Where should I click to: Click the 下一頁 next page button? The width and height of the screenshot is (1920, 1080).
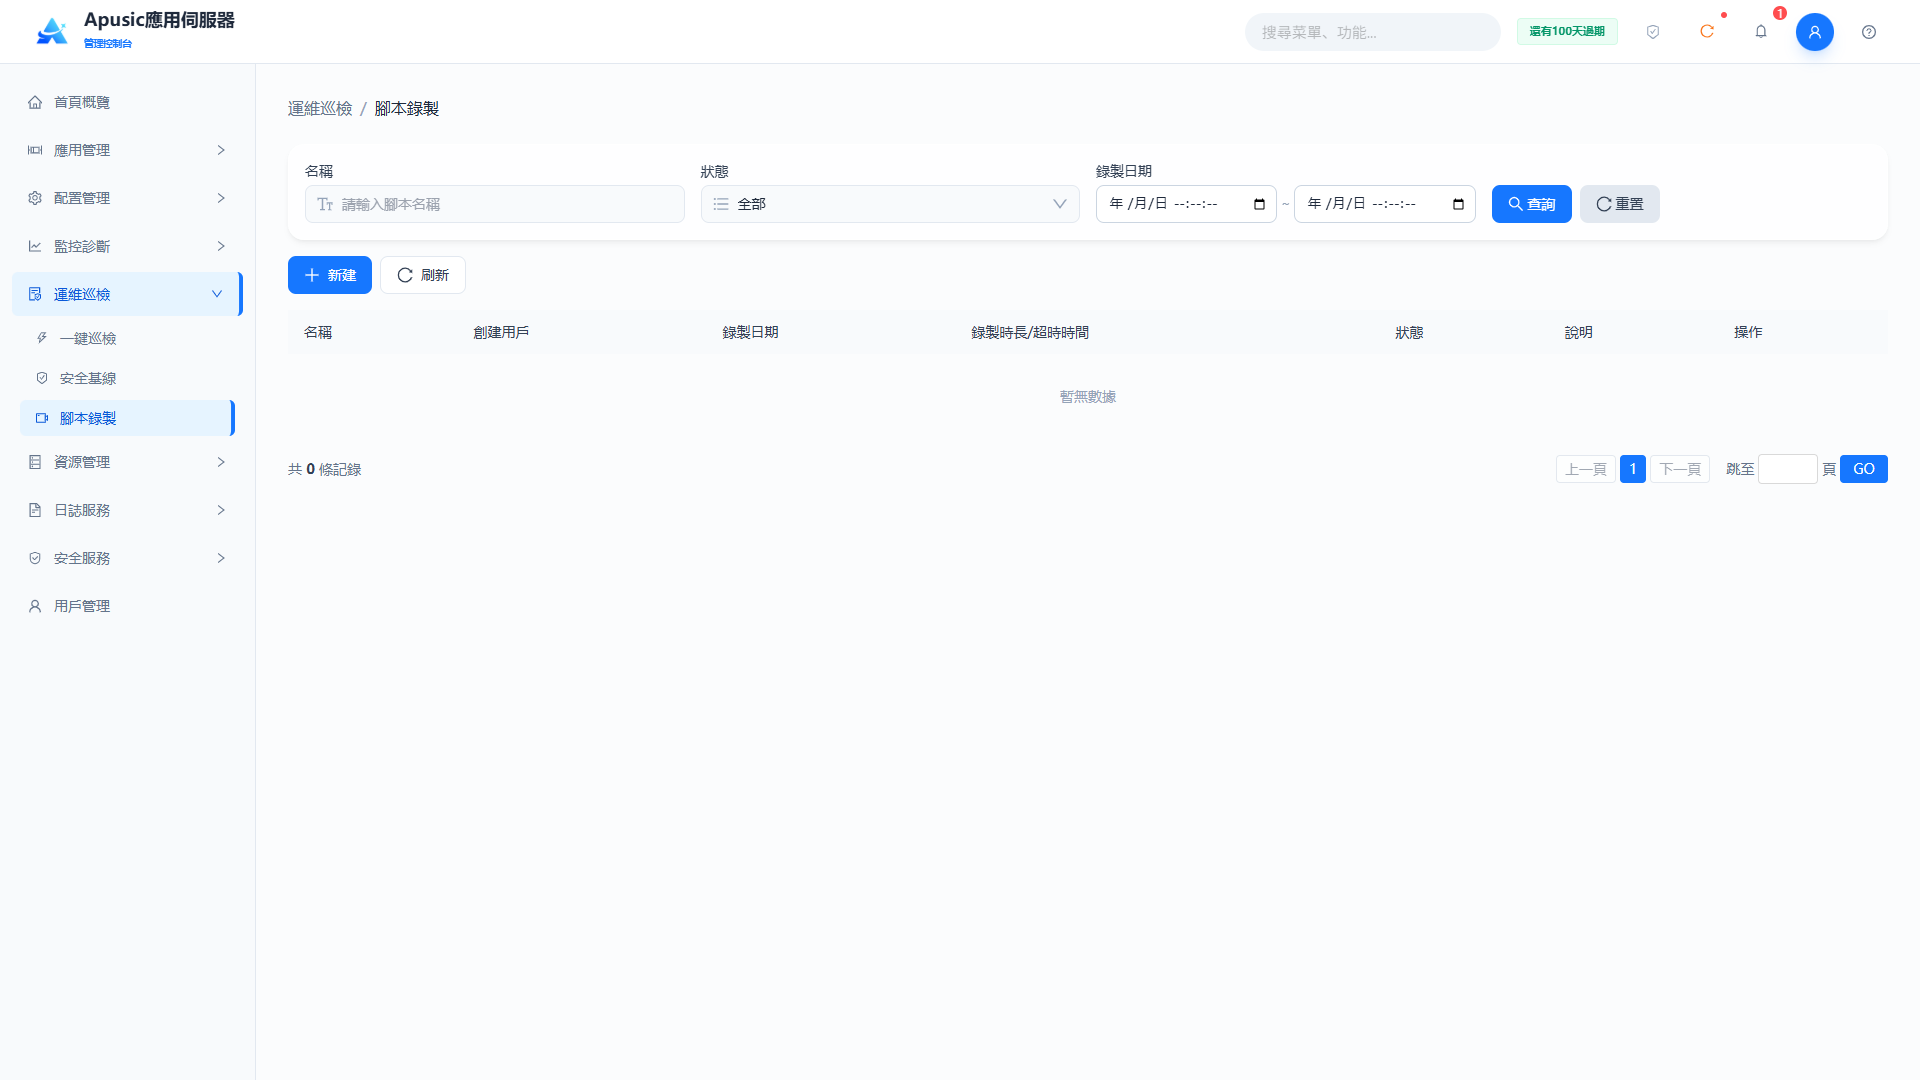point(1679,469)
